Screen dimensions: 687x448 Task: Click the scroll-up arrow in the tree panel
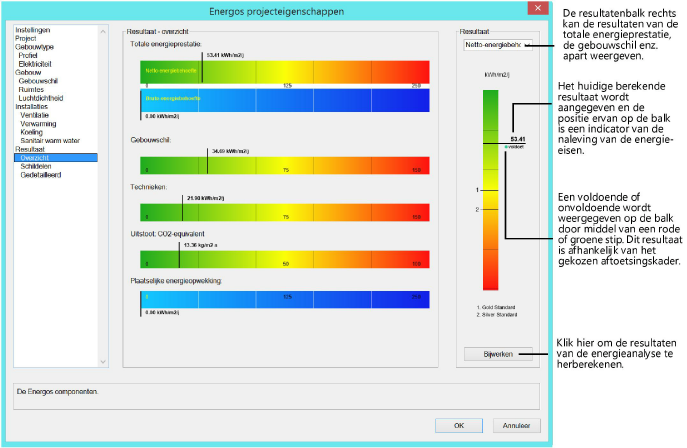tap(102, 32)
